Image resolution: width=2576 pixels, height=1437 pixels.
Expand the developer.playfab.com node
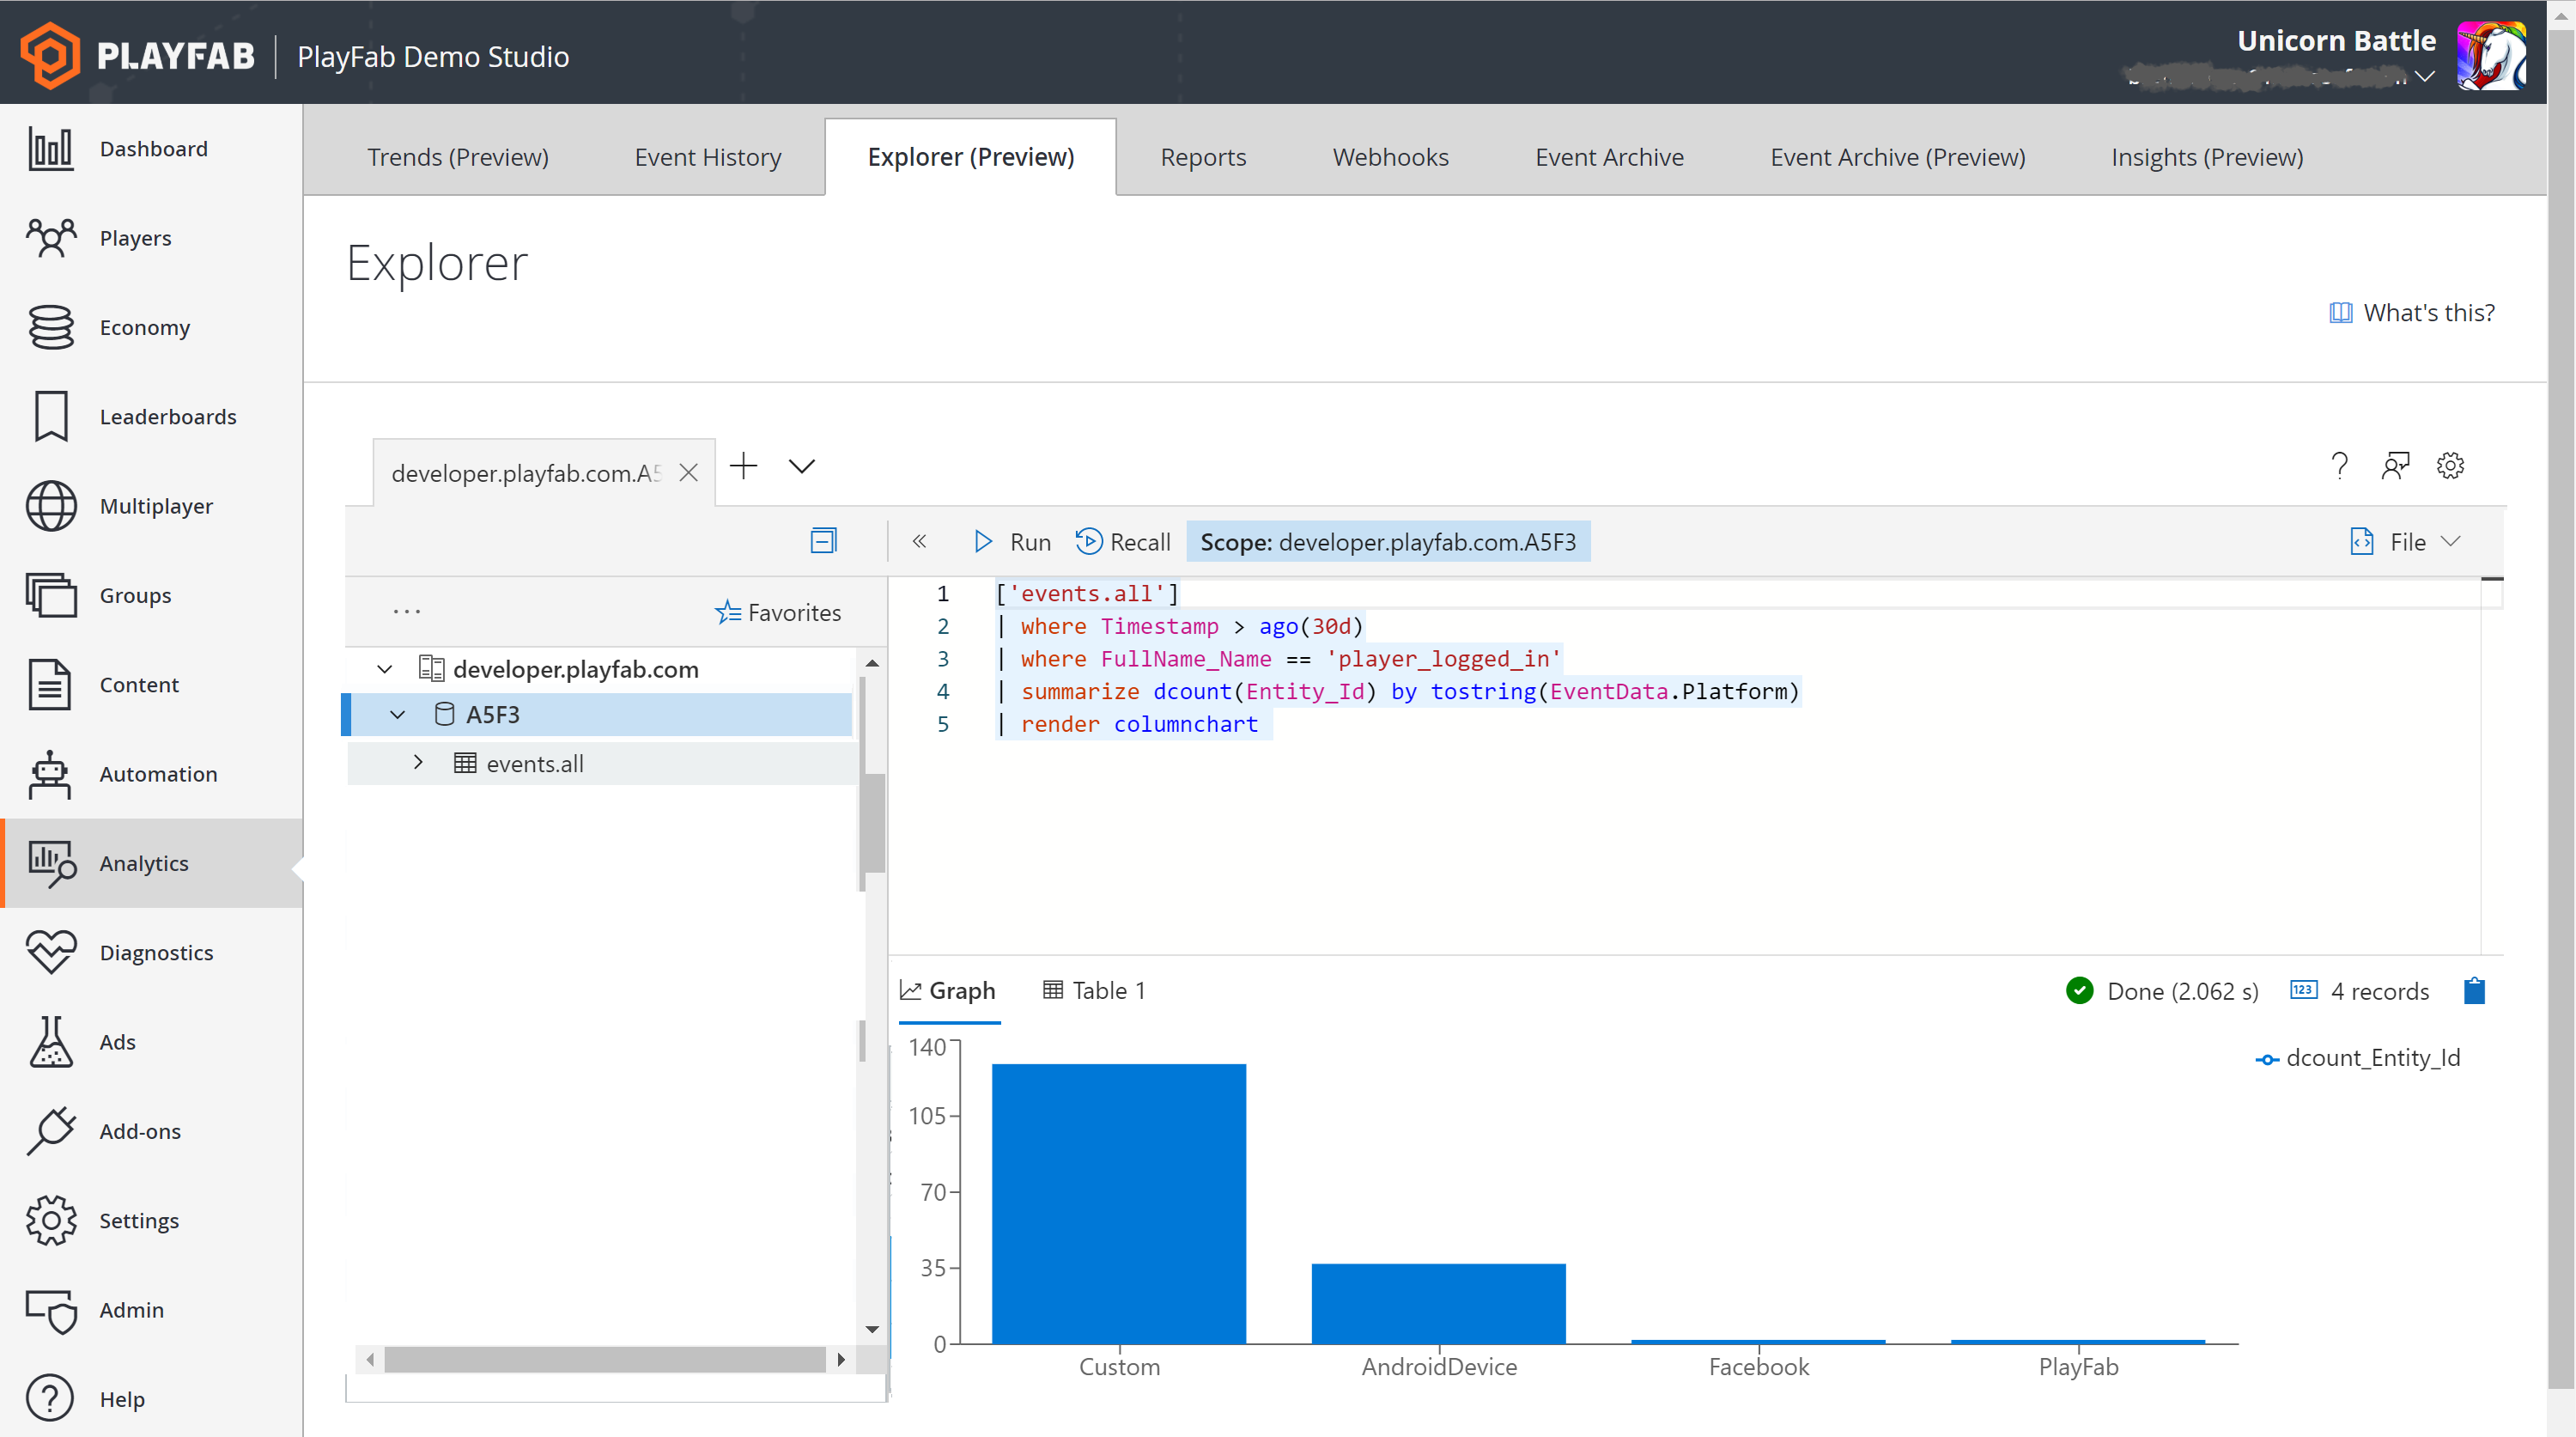pos(384,669)
